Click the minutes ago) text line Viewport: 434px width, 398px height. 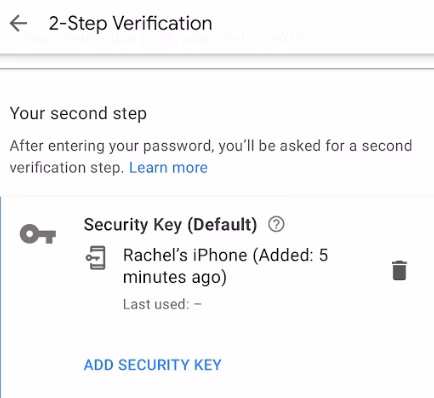[175, 277]
